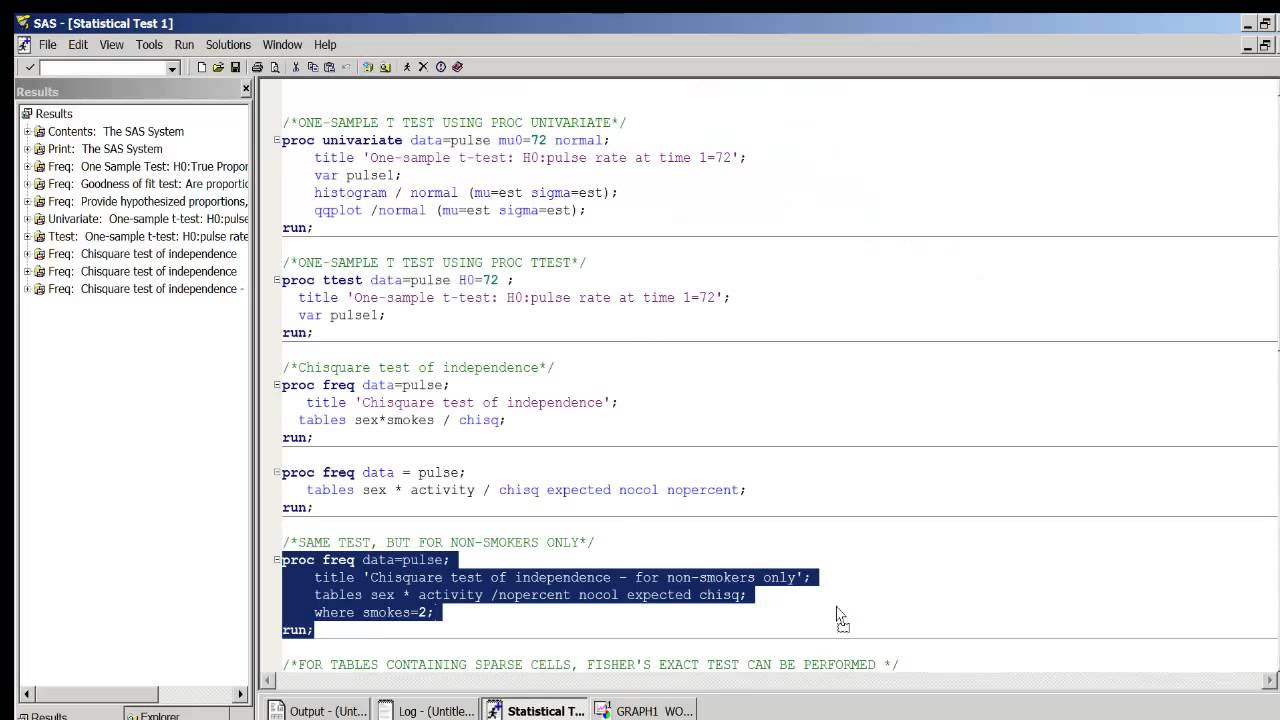
Task: Click the Paste toolbar icon
Action: [329, 67]
